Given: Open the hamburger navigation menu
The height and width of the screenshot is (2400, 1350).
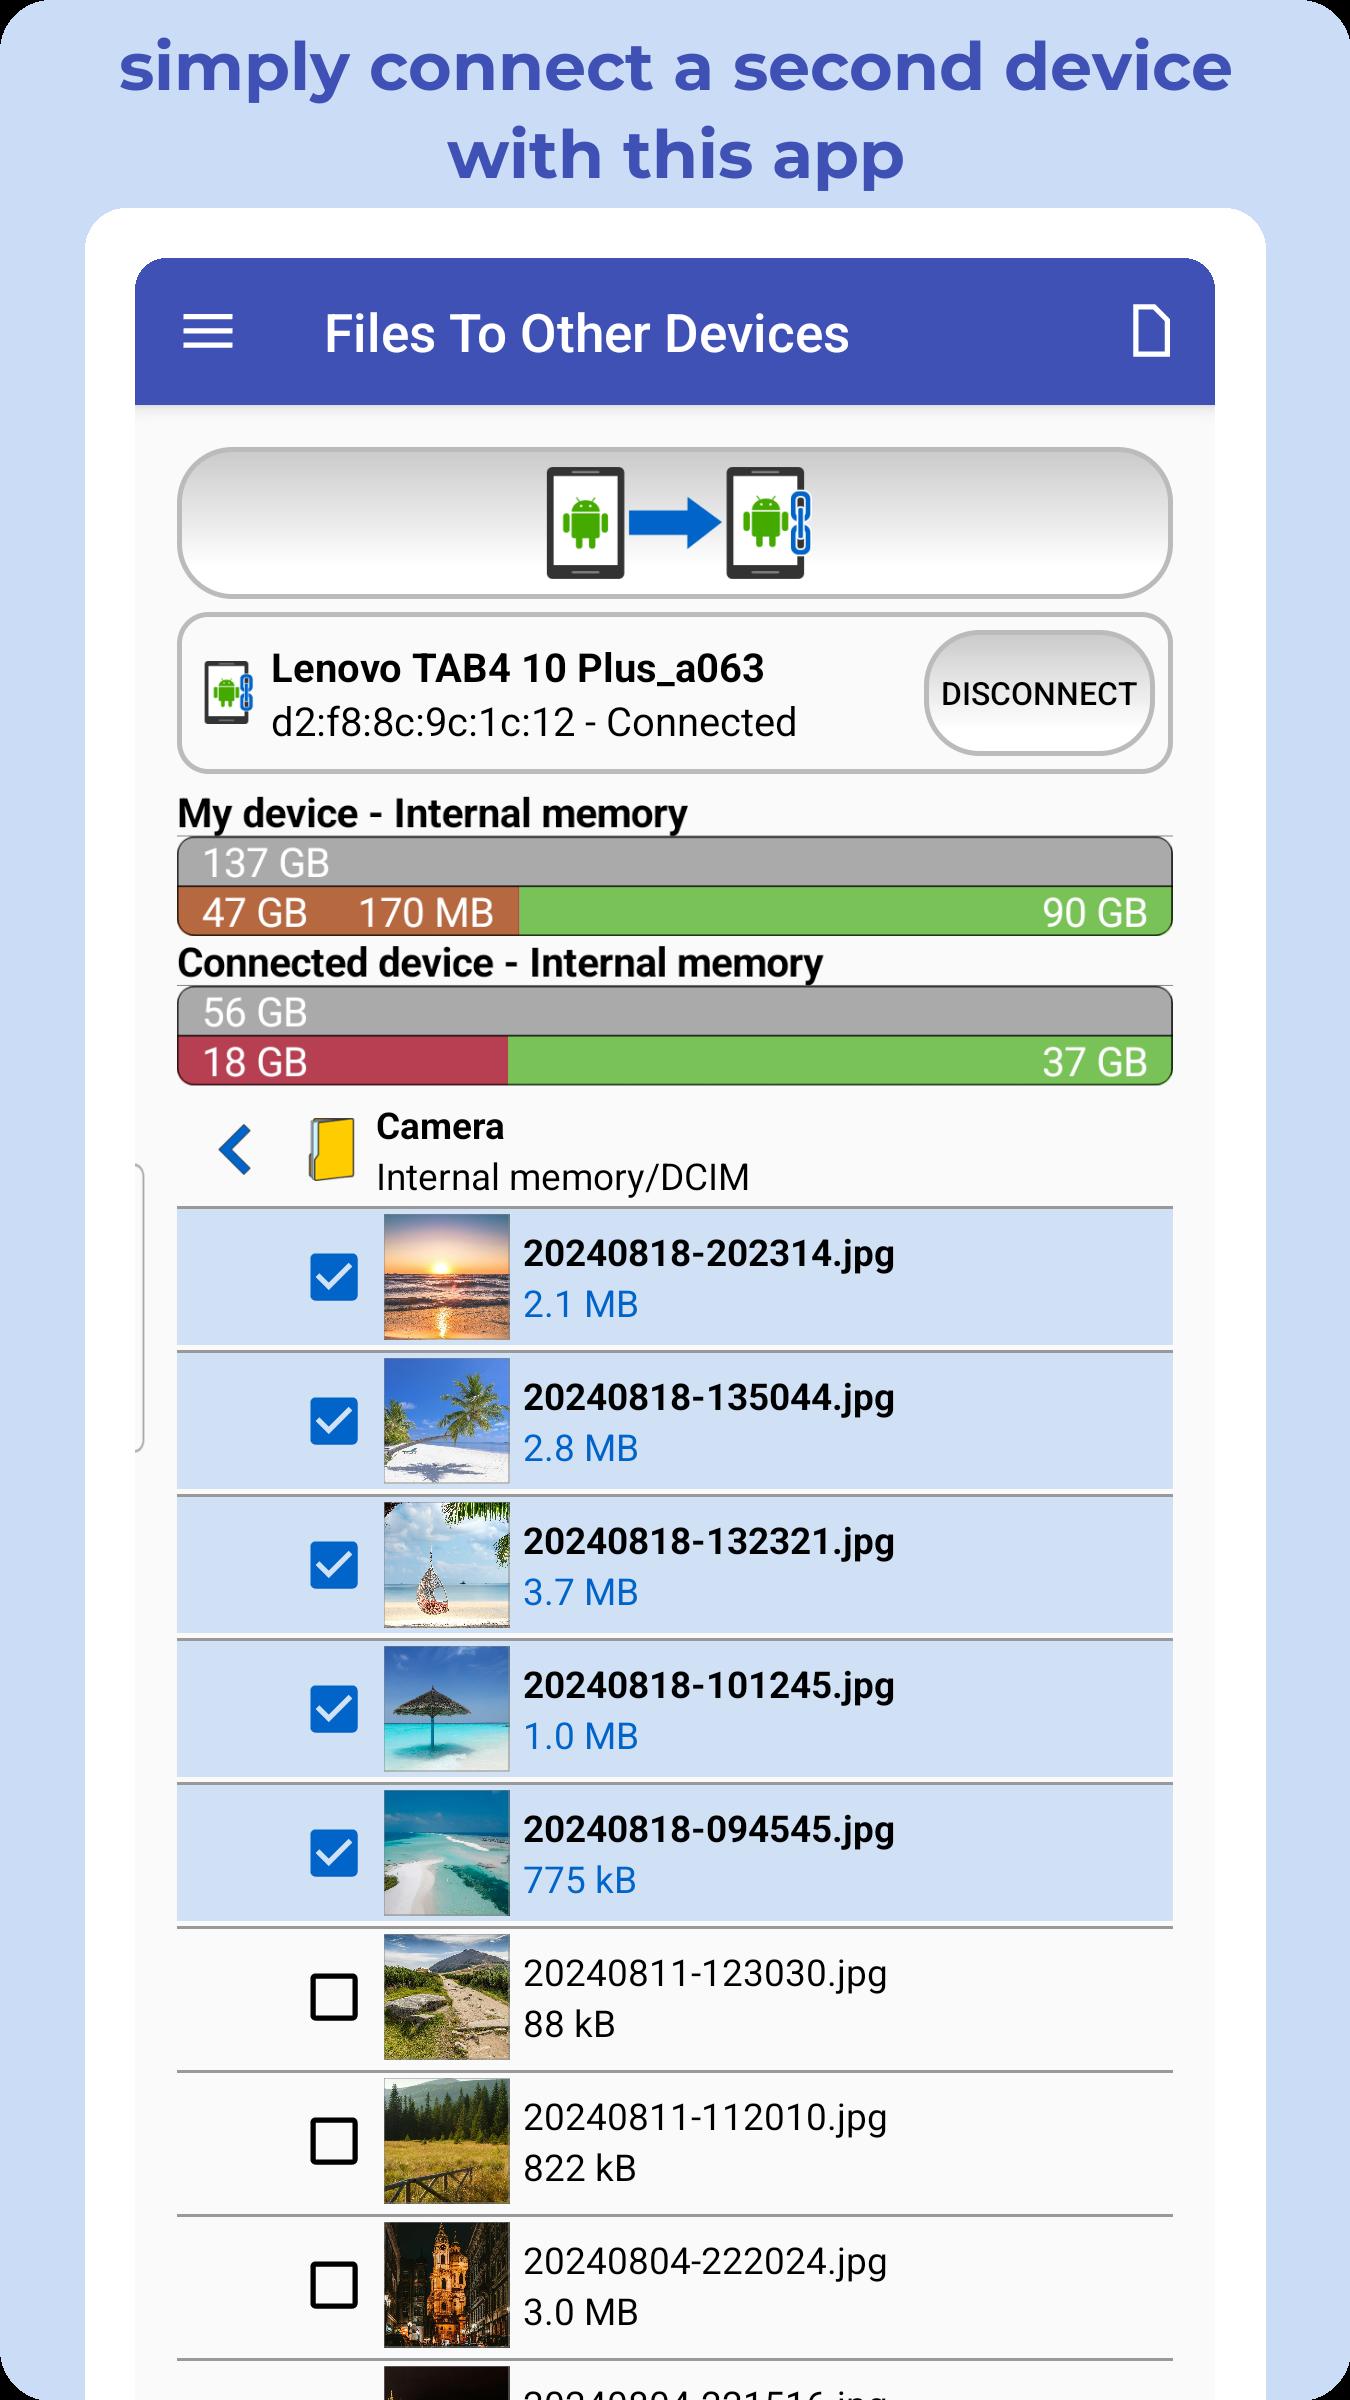Looking at the screenshot, I should (208, 332).
